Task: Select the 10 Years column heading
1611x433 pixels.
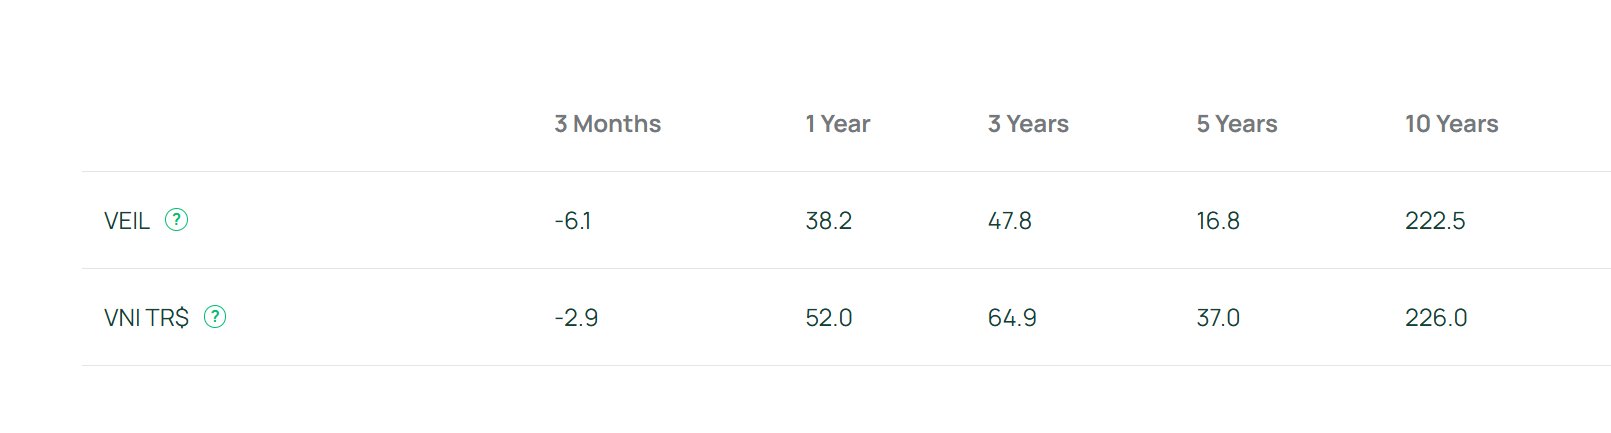Action: [1451, 124]
